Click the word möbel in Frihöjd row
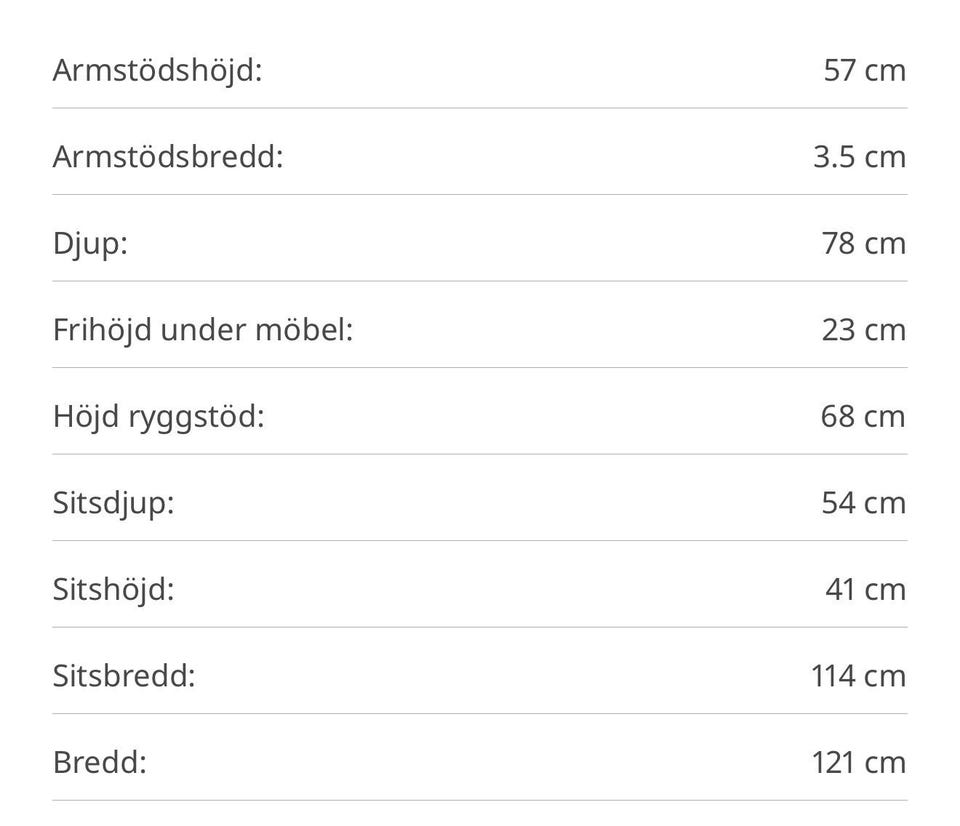Screen dimensions: 960x826 click(304, 330)
